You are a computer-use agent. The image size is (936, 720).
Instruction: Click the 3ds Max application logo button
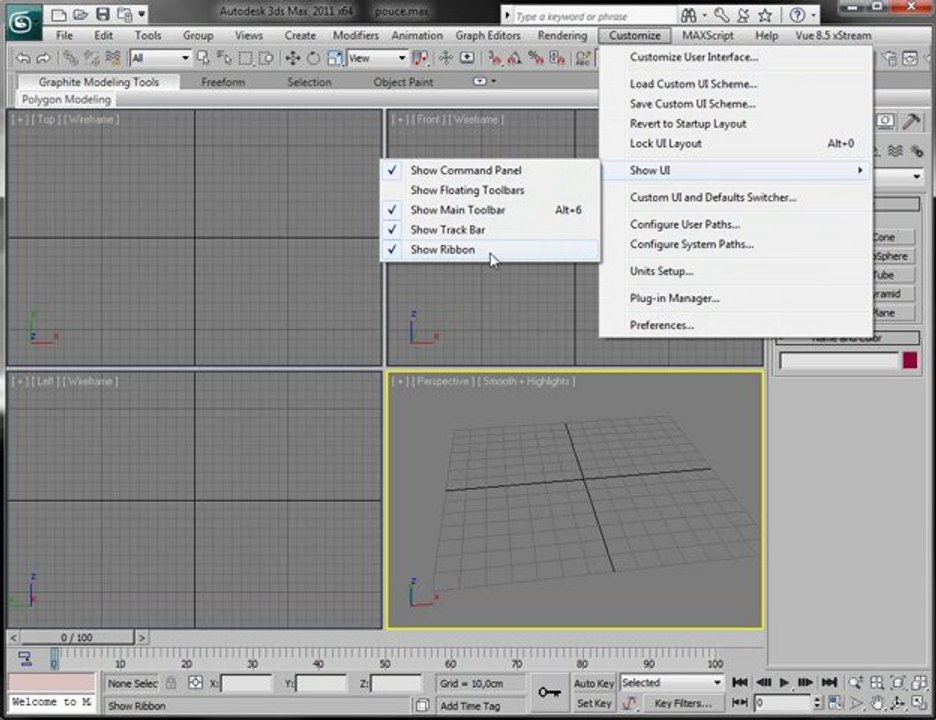[x=22, y=22]
